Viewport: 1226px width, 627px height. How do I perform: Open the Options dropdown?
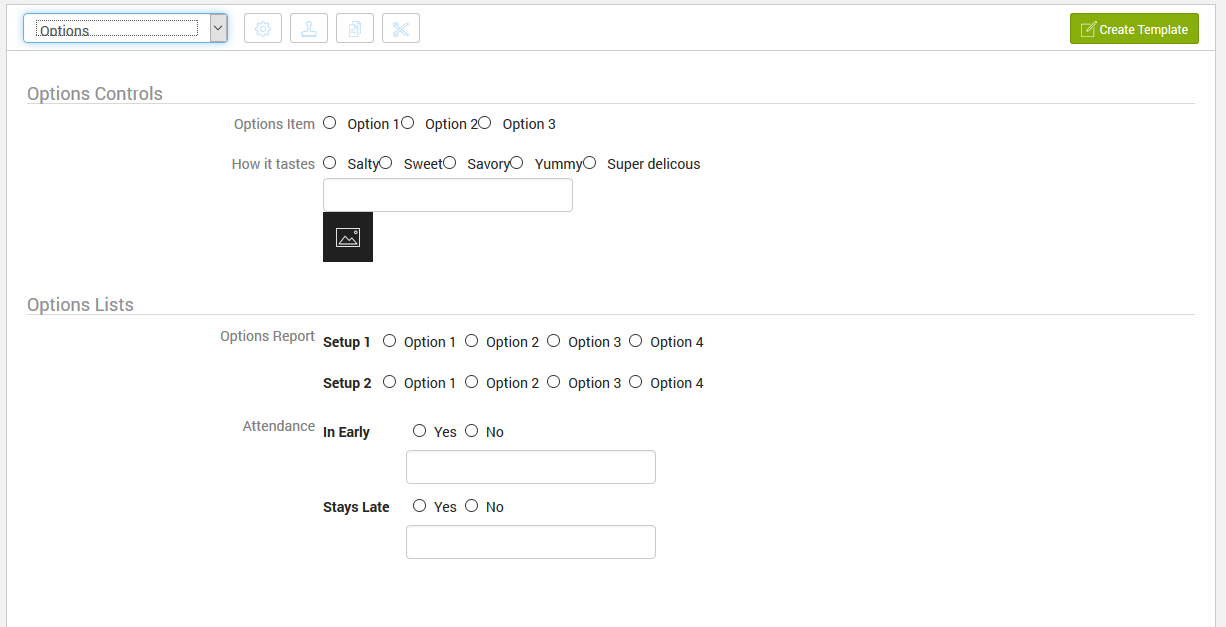[x=125, y=28]
